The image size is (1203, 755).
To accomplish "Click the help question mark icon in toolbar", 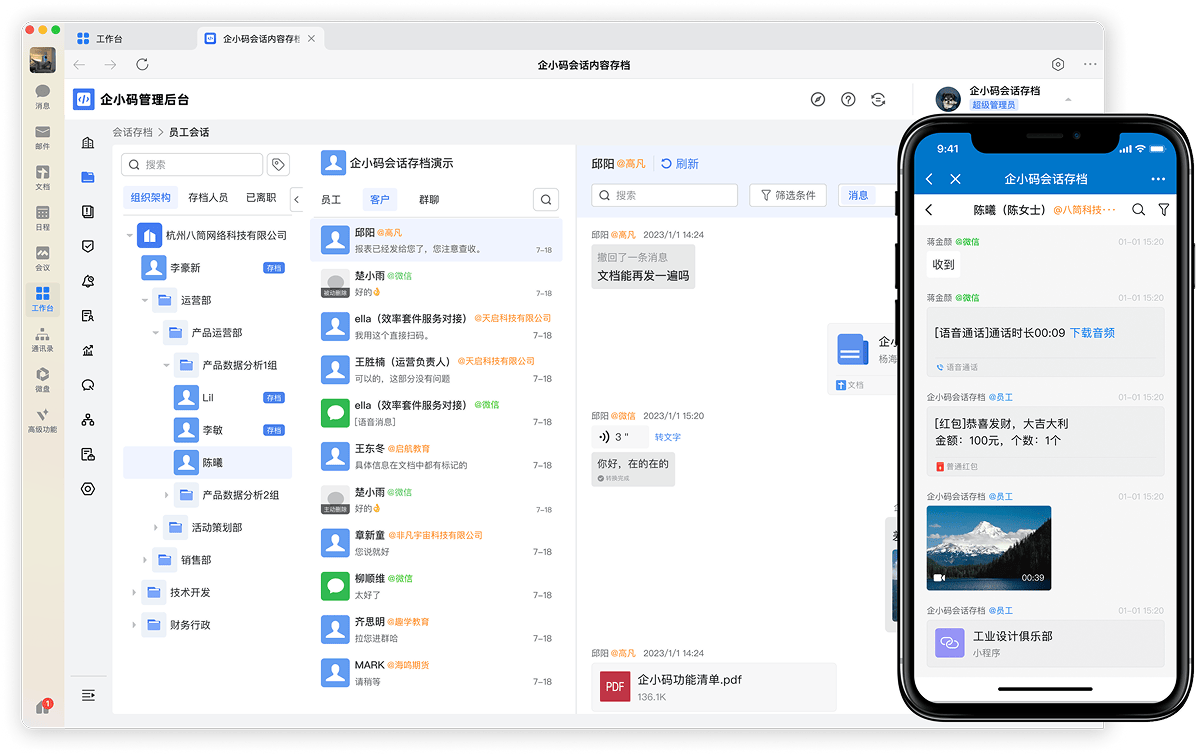I will [848, 99].
